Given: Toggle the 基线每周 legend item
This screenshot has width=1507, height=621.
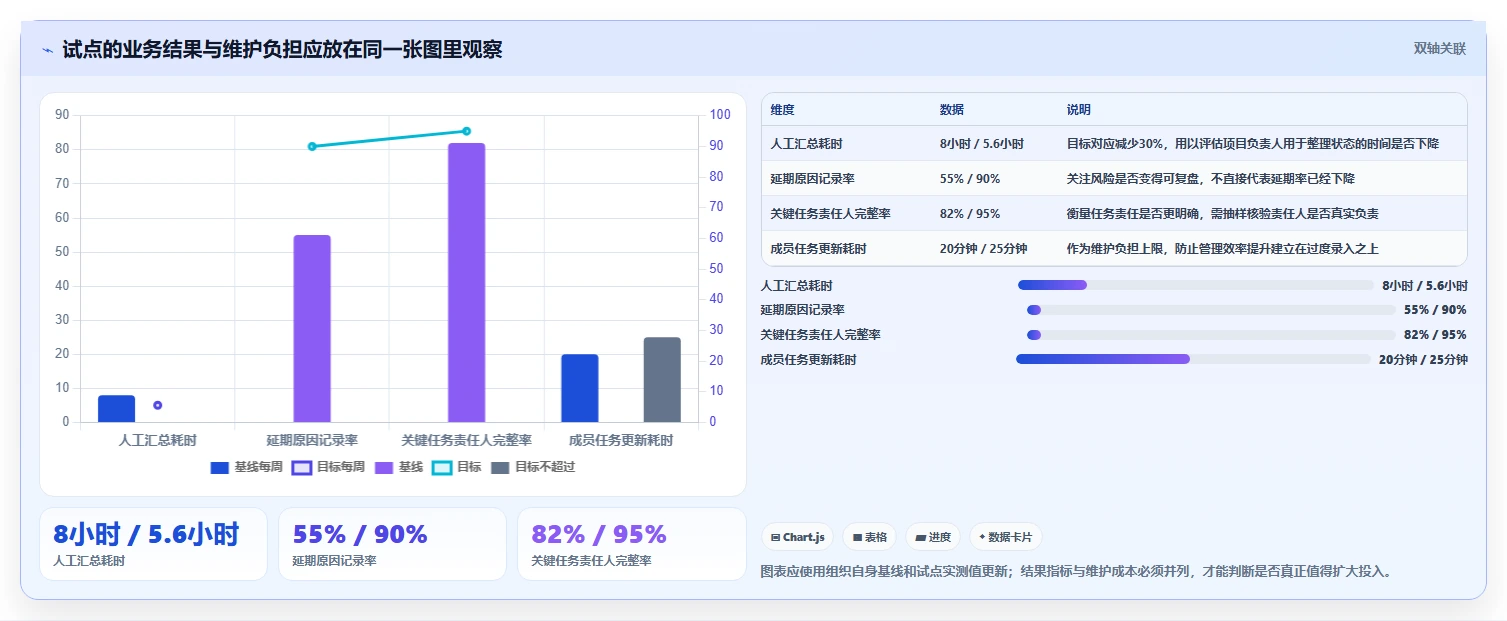Looking at the screenshot, I should point(246,467).
